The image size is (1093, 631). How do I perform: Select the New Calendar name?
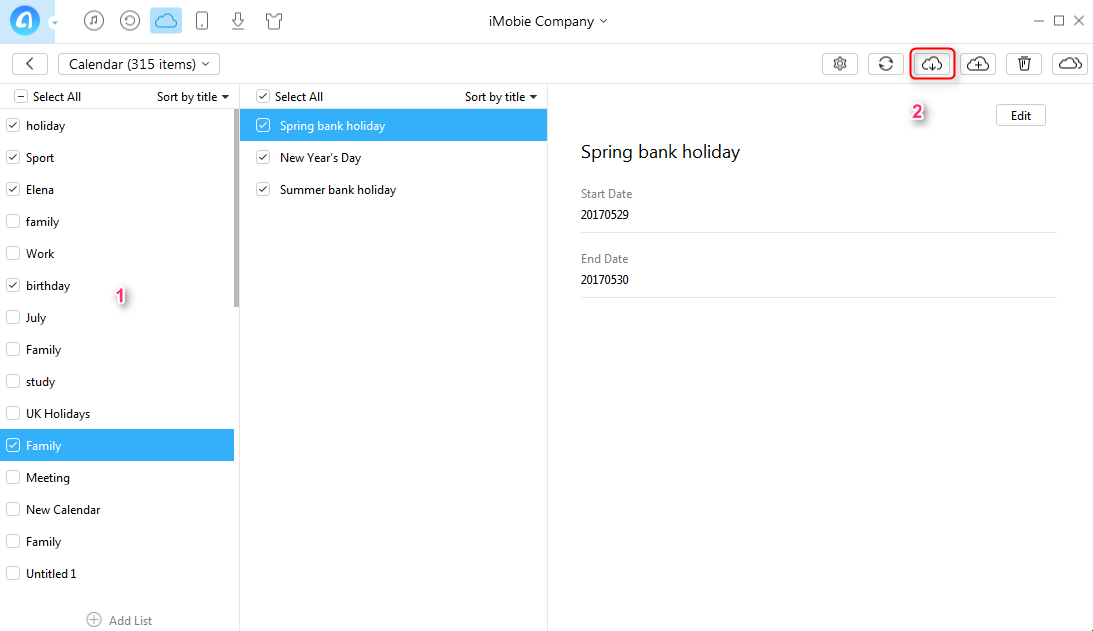(x=63, y=510)
